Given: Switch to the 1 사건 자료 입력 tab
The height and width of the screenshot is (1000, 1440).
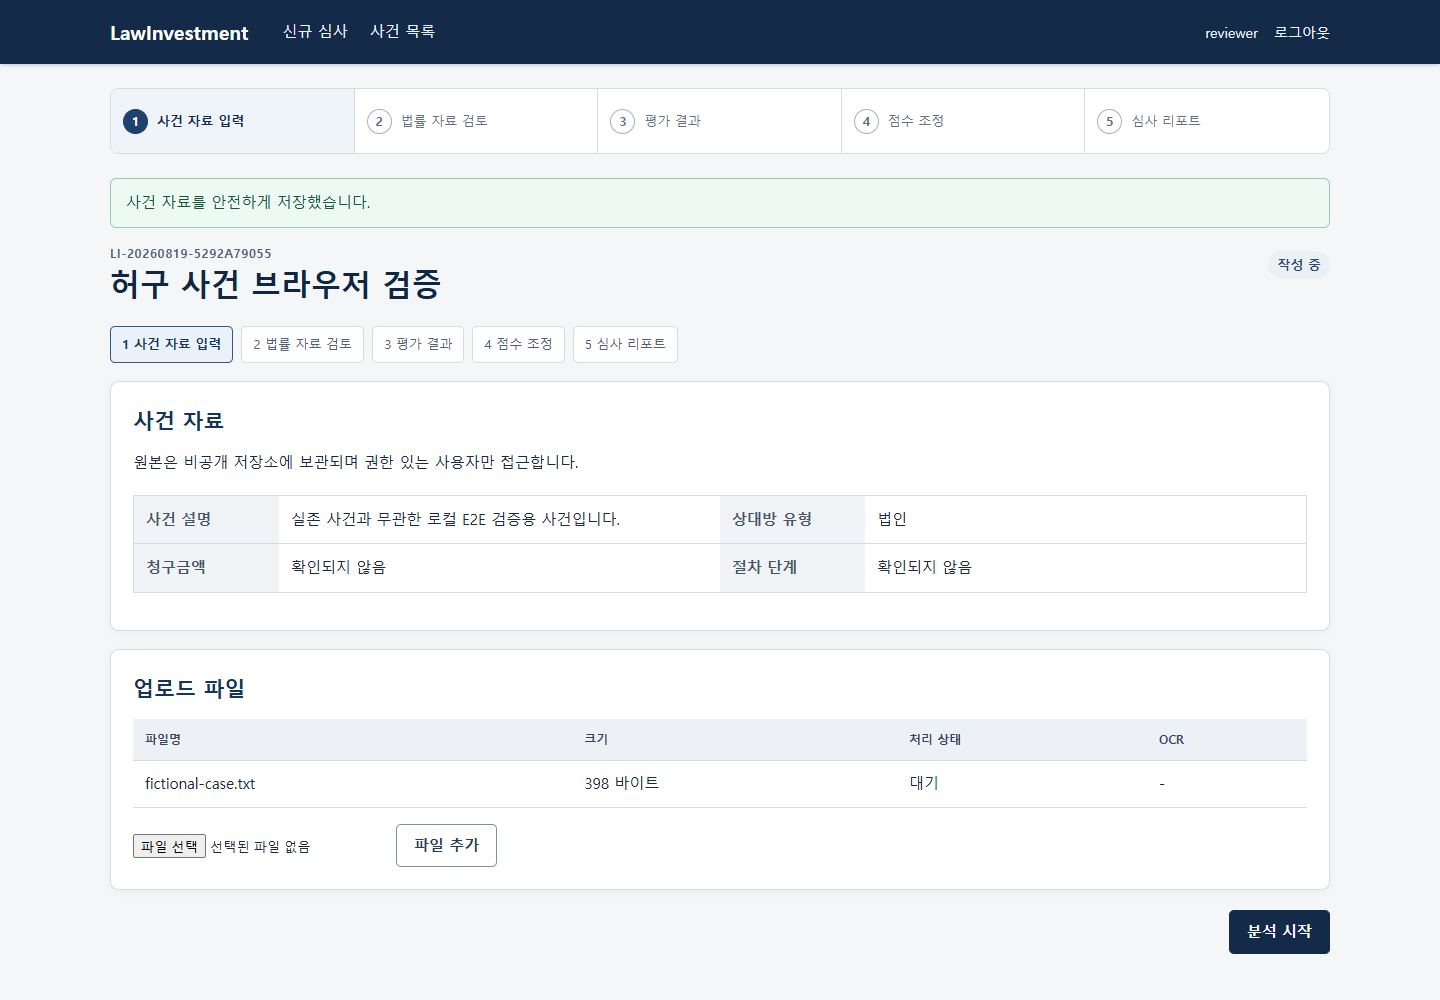Looking at the screenshot, I should click(x=171, y=344).
